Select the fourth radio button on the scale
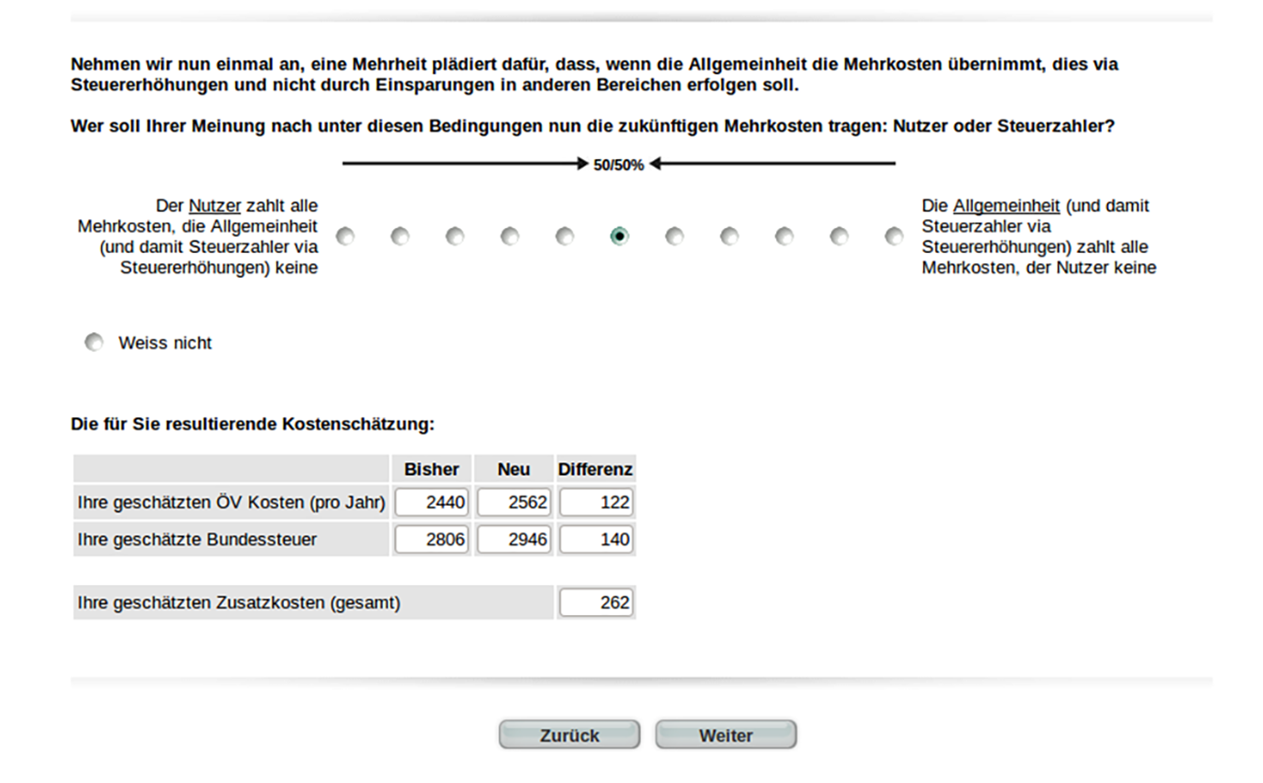This screenshot has width=1263, height=783. click(x=510, y=235)
